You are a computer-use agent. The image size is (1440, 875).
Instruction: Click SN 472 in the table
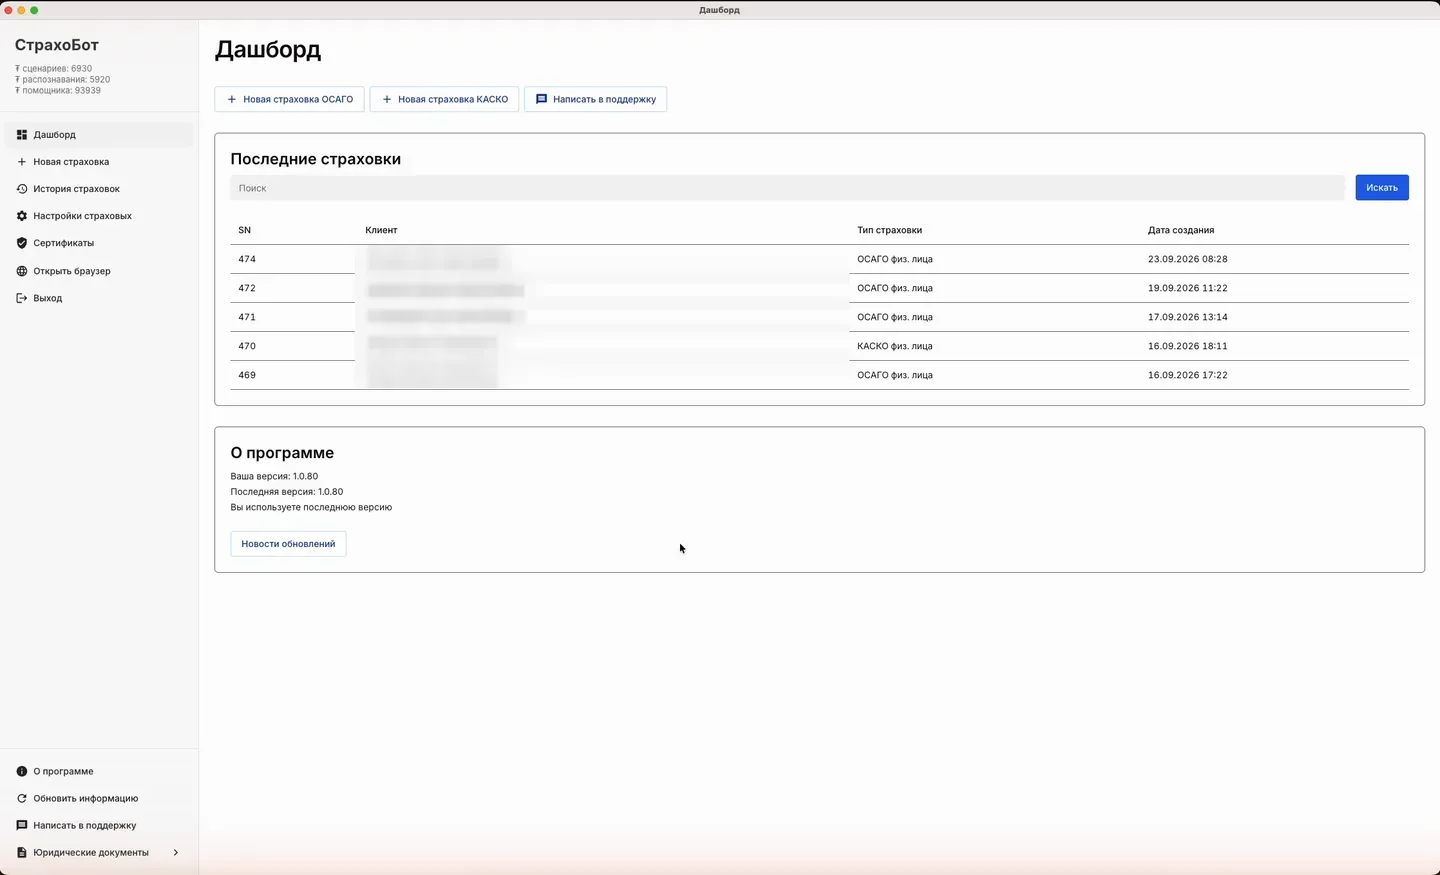(247, 289)
